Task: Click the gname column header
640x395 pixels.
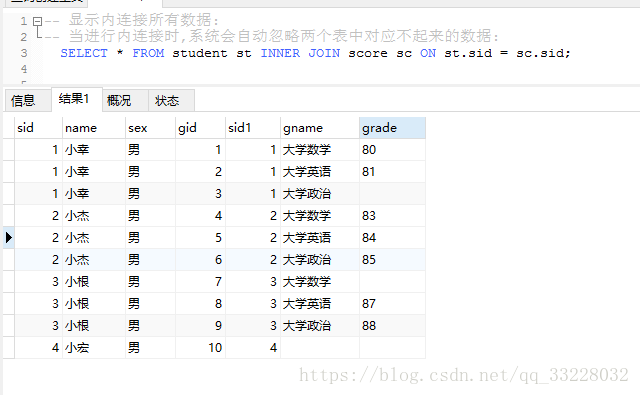Action: pos(320,128)
